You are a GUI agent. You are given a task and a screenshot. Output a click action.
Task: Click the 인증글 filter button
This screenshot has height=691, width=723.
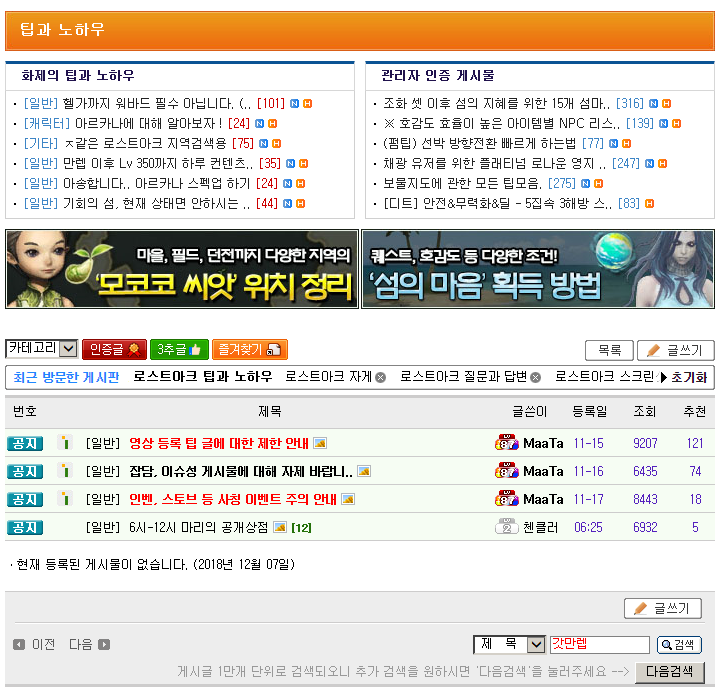coord(114,349)
